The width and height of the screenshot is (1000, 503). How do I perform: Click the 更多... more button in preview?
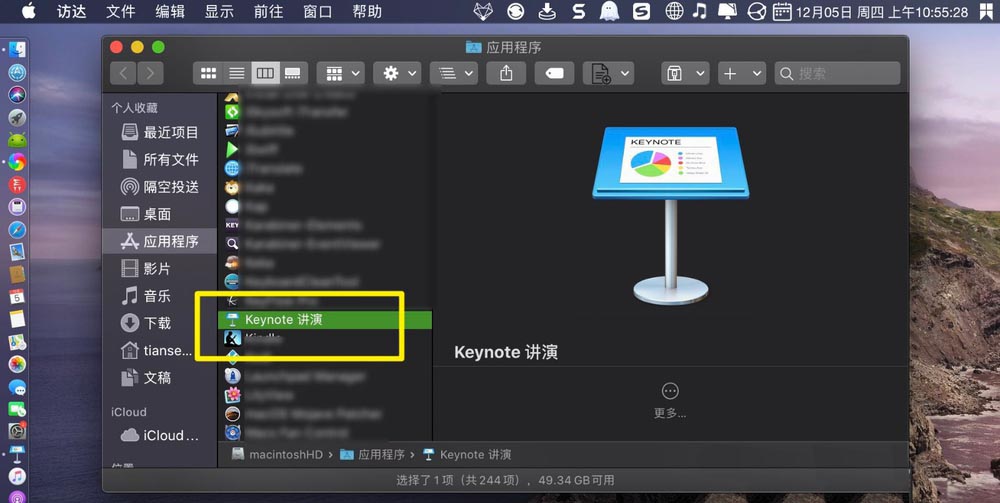(x=670, y=400)
